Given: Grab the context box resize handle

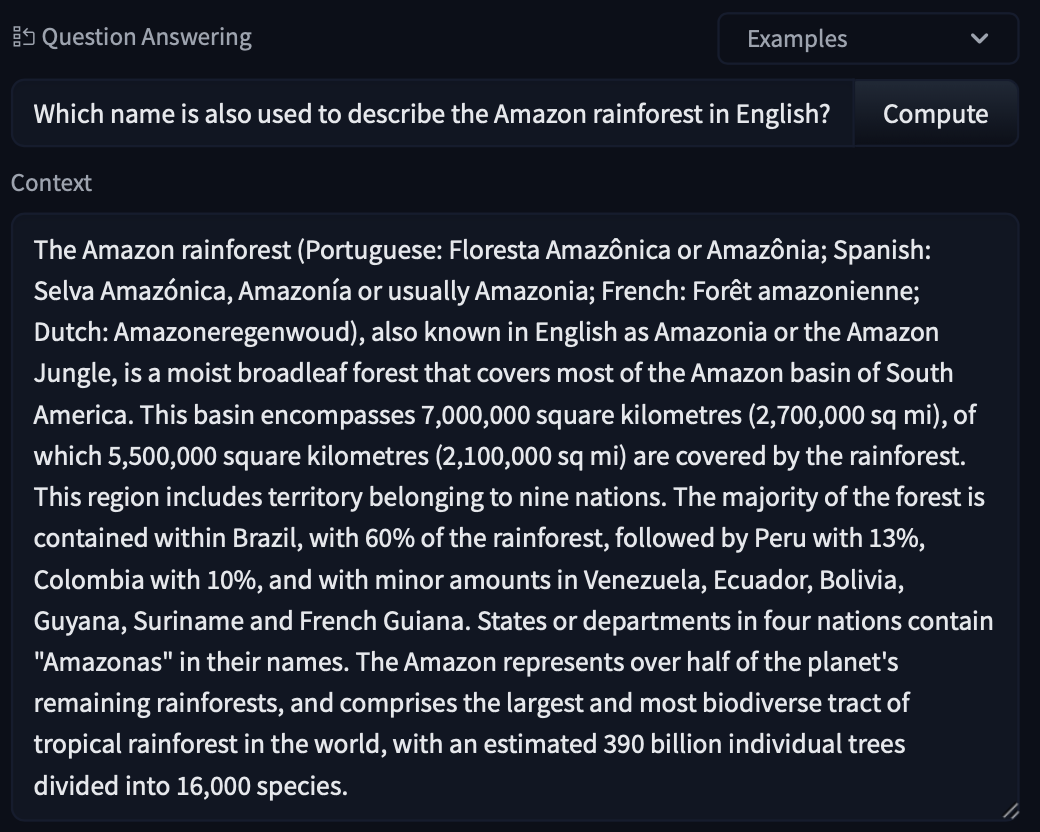Looking at the screenshot, I should (x=1010, y=810).
